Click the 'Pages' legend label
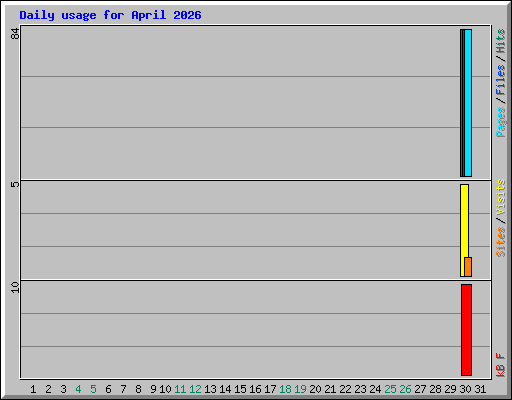512x400 pixels. click(x=500, y=122)
